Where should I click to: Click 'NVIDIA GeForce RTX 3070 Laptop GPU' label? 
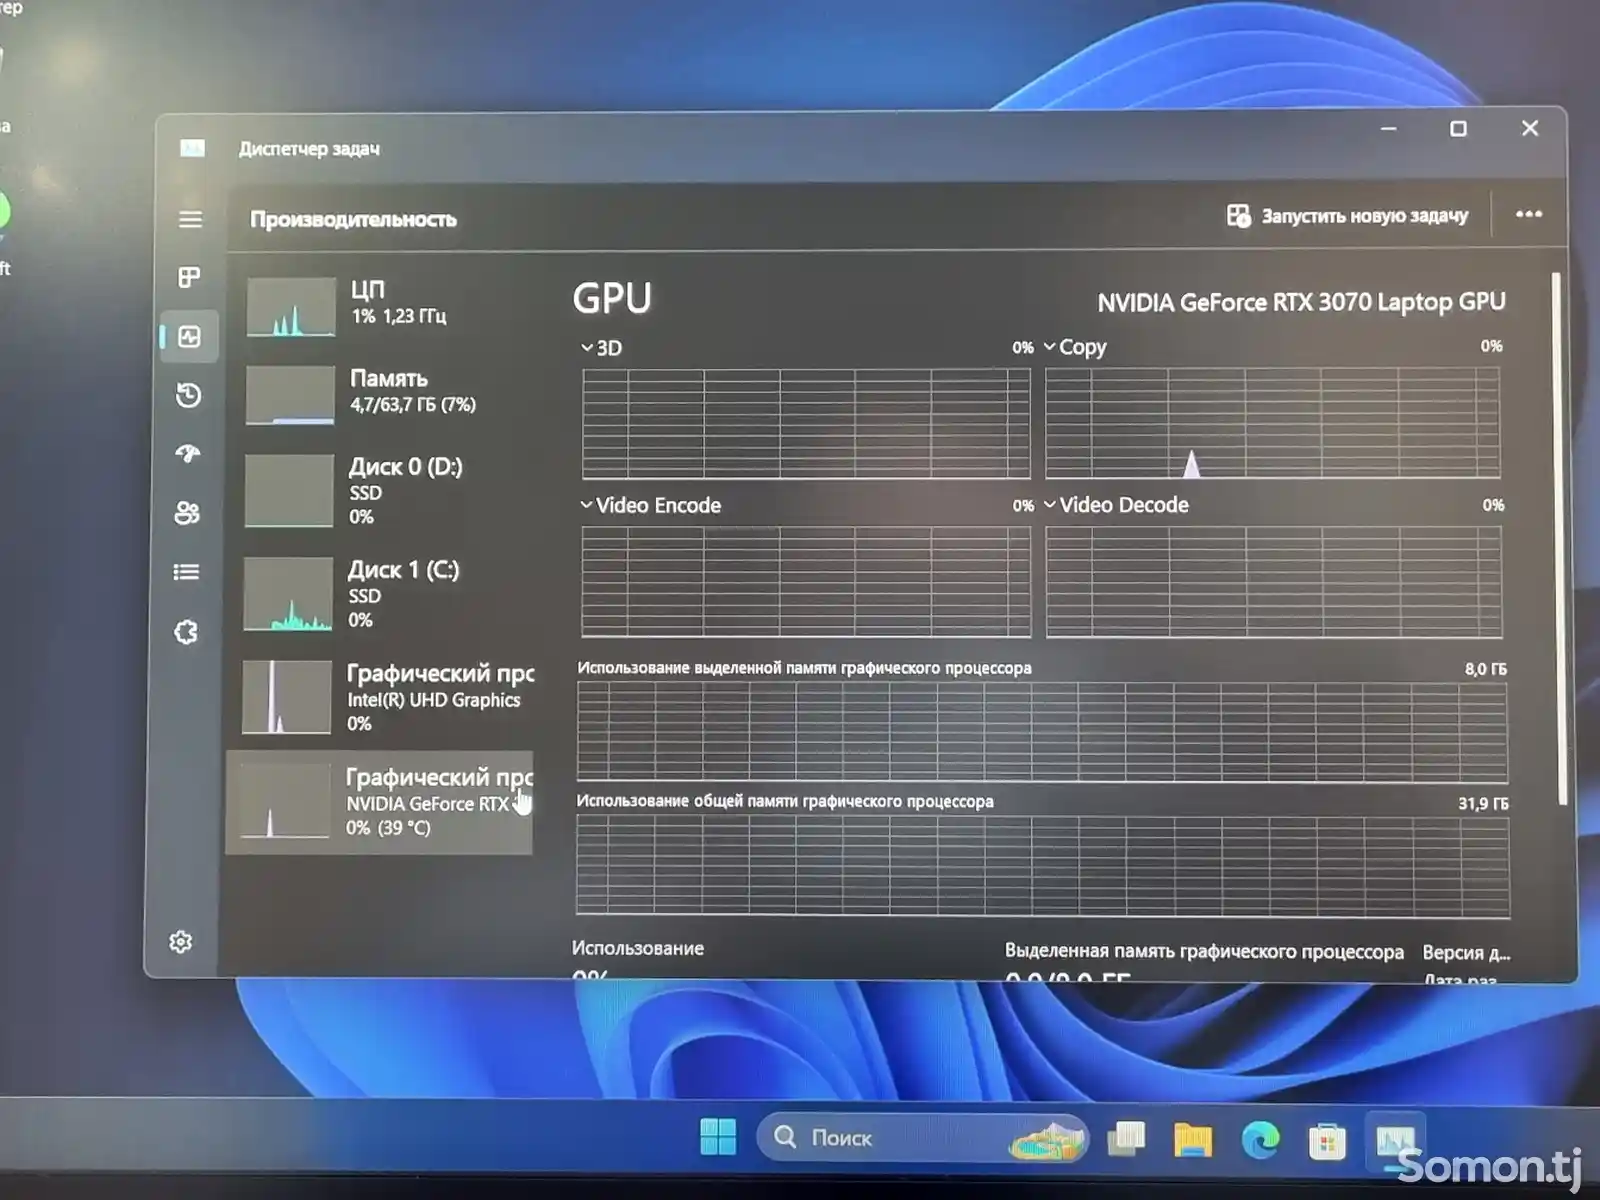[1301, 302]
